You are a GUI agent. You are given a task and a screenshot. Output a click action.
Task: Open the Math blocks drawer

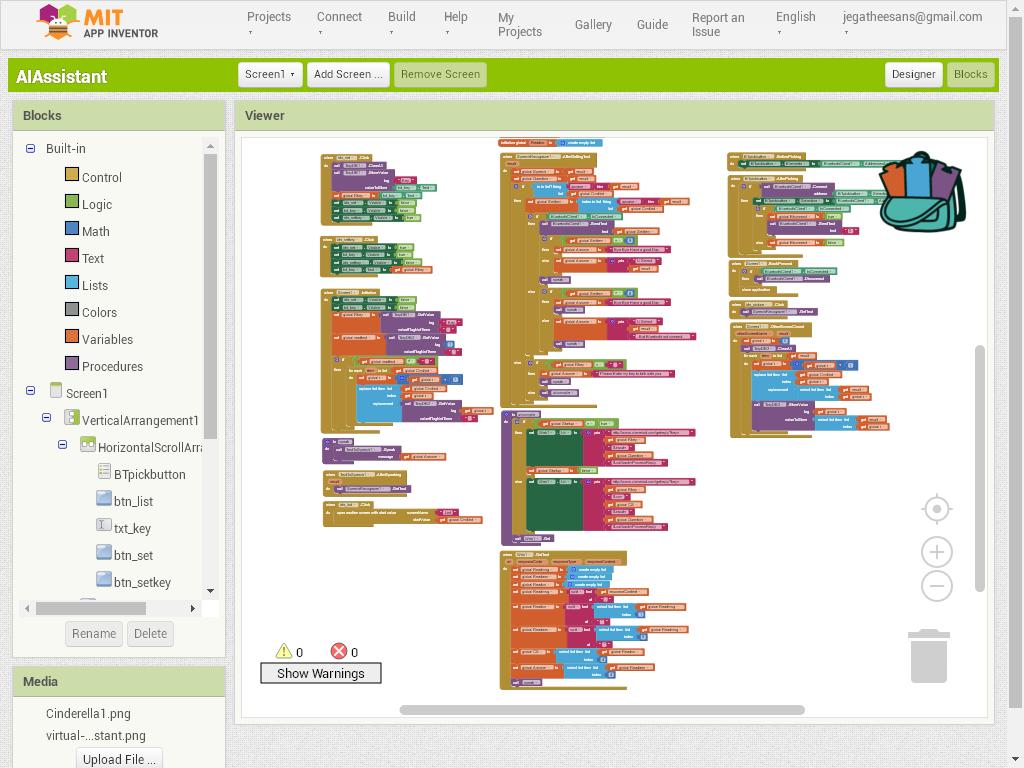click(95, 231)
